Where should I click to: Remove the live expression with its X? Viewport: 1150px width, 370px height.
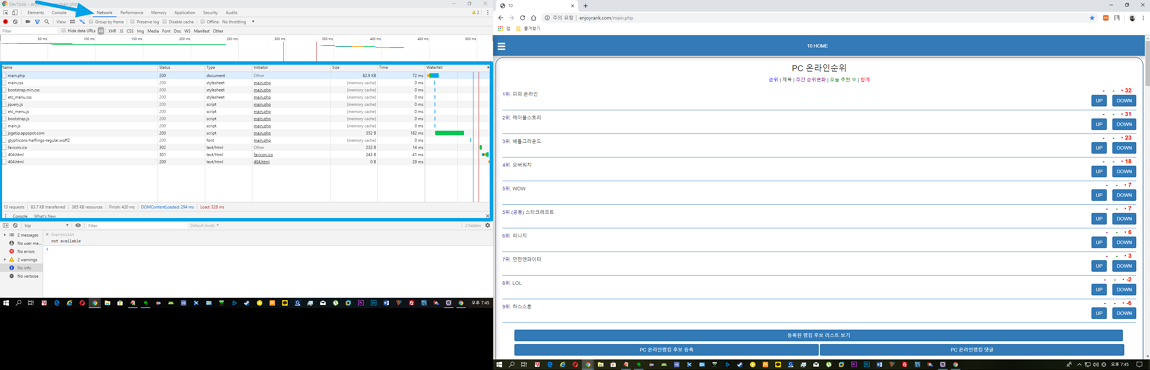point(48,234)
